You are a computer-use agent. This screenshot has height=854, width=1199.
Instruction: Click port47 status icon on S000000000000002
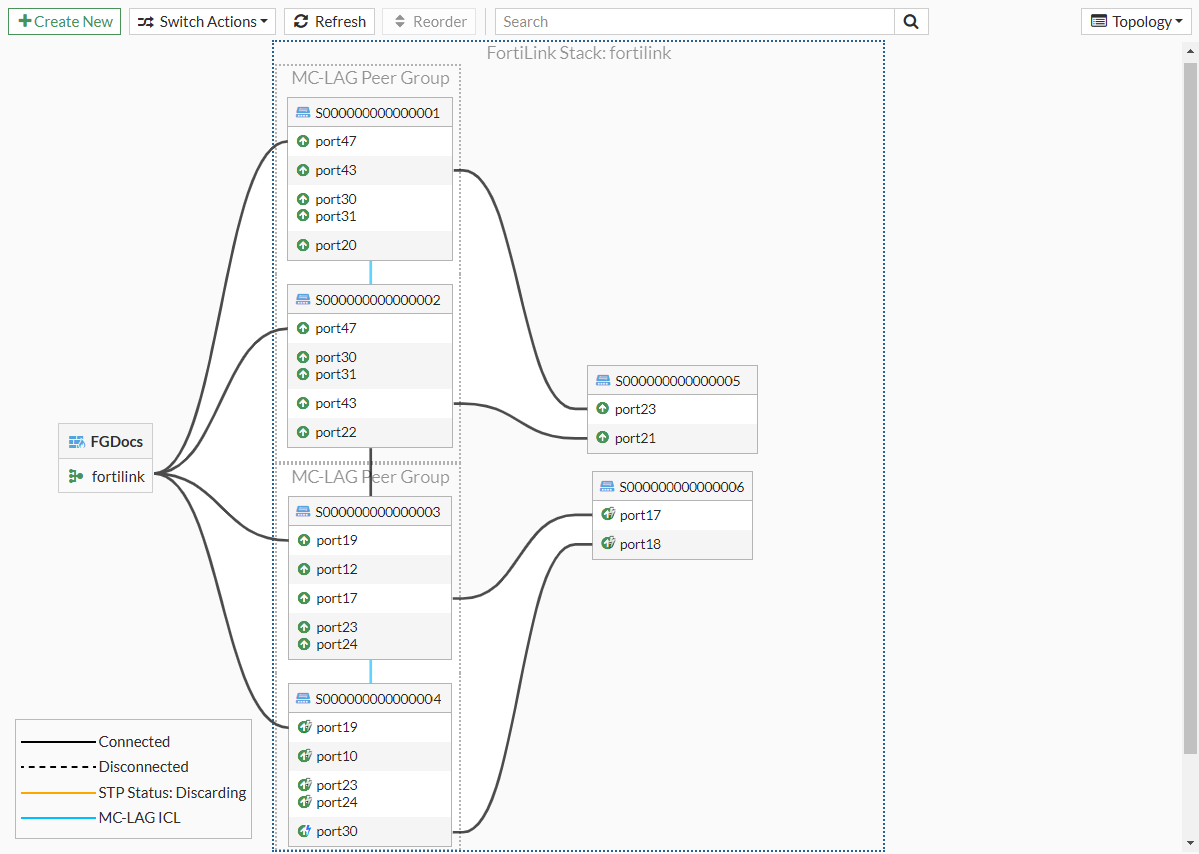coord(303,328)
